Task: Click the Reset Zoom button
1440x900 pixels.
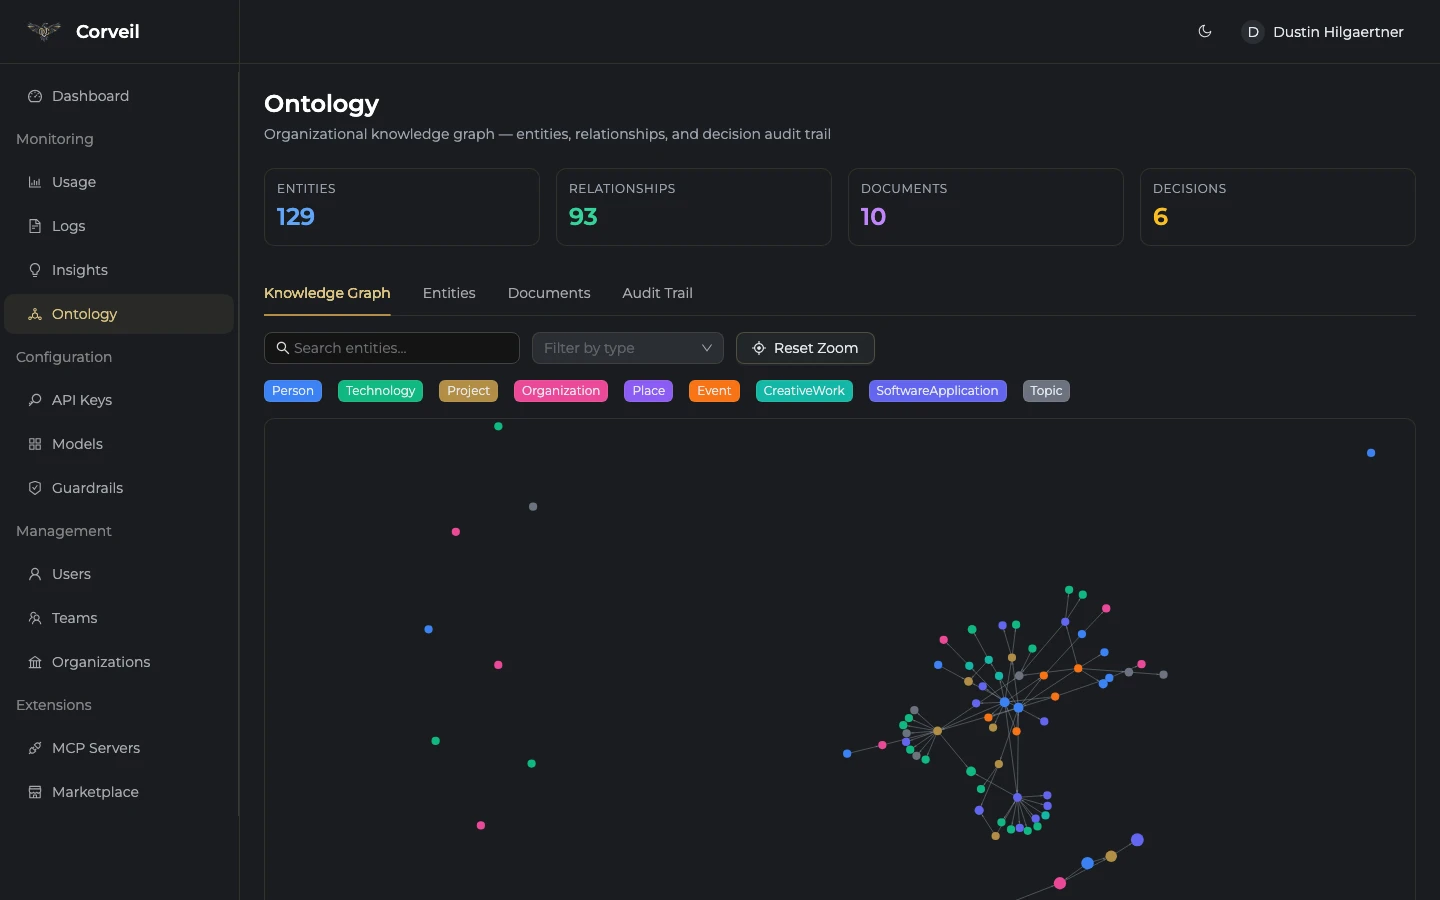Action: click(804, 348)
